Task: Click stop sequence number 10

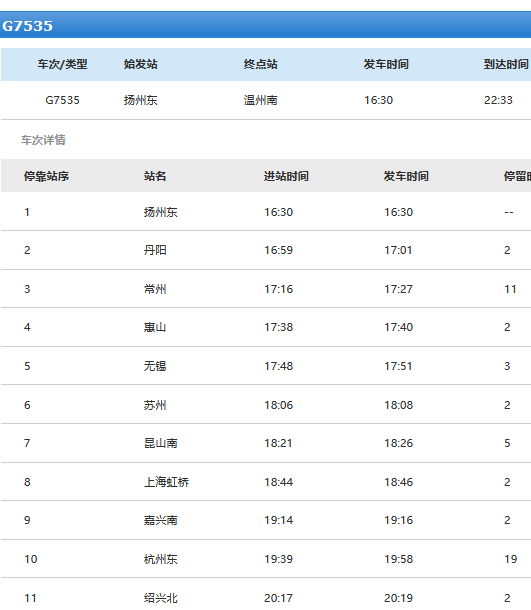Action: [31, 559]
